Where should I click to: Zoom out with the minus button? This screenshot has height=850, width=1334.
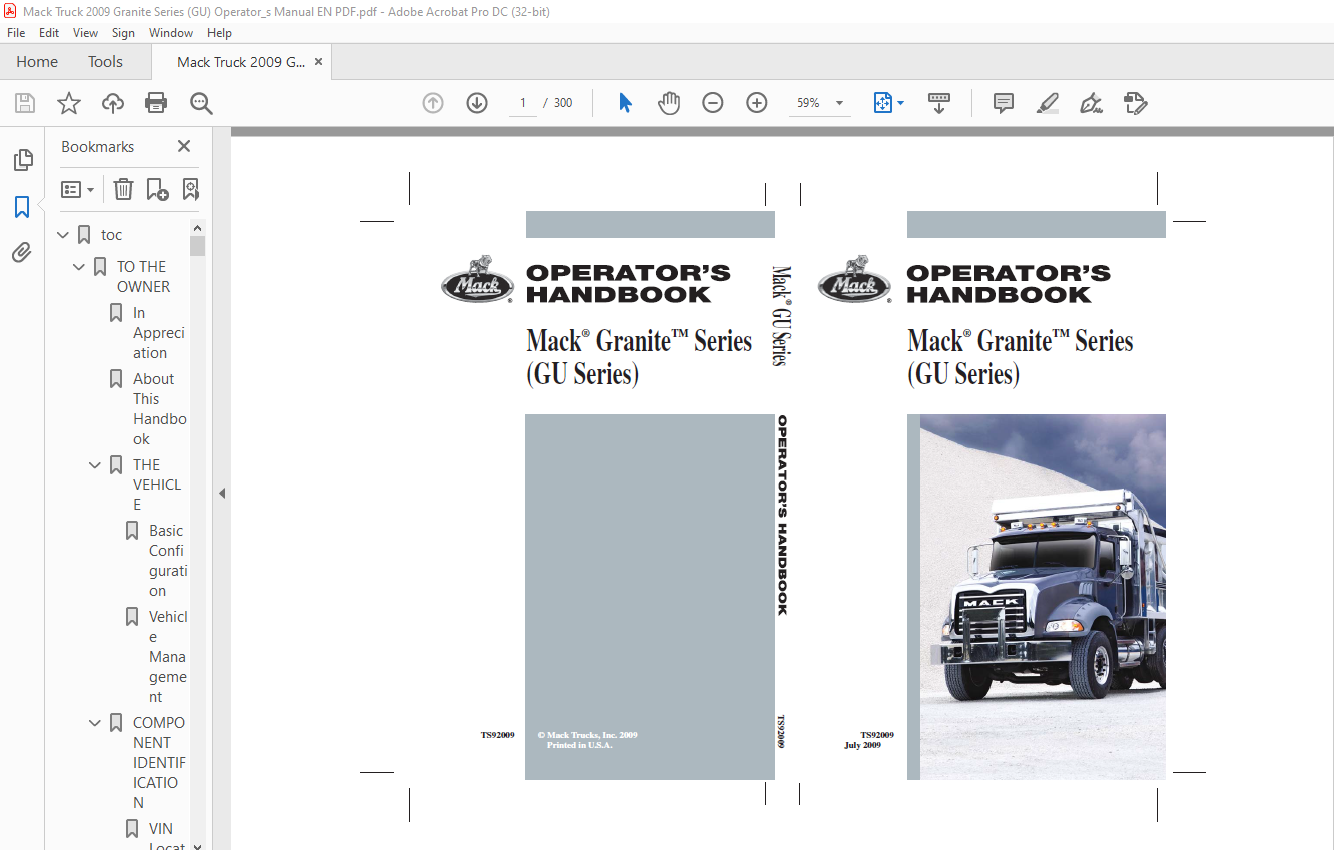coord(713,103)
